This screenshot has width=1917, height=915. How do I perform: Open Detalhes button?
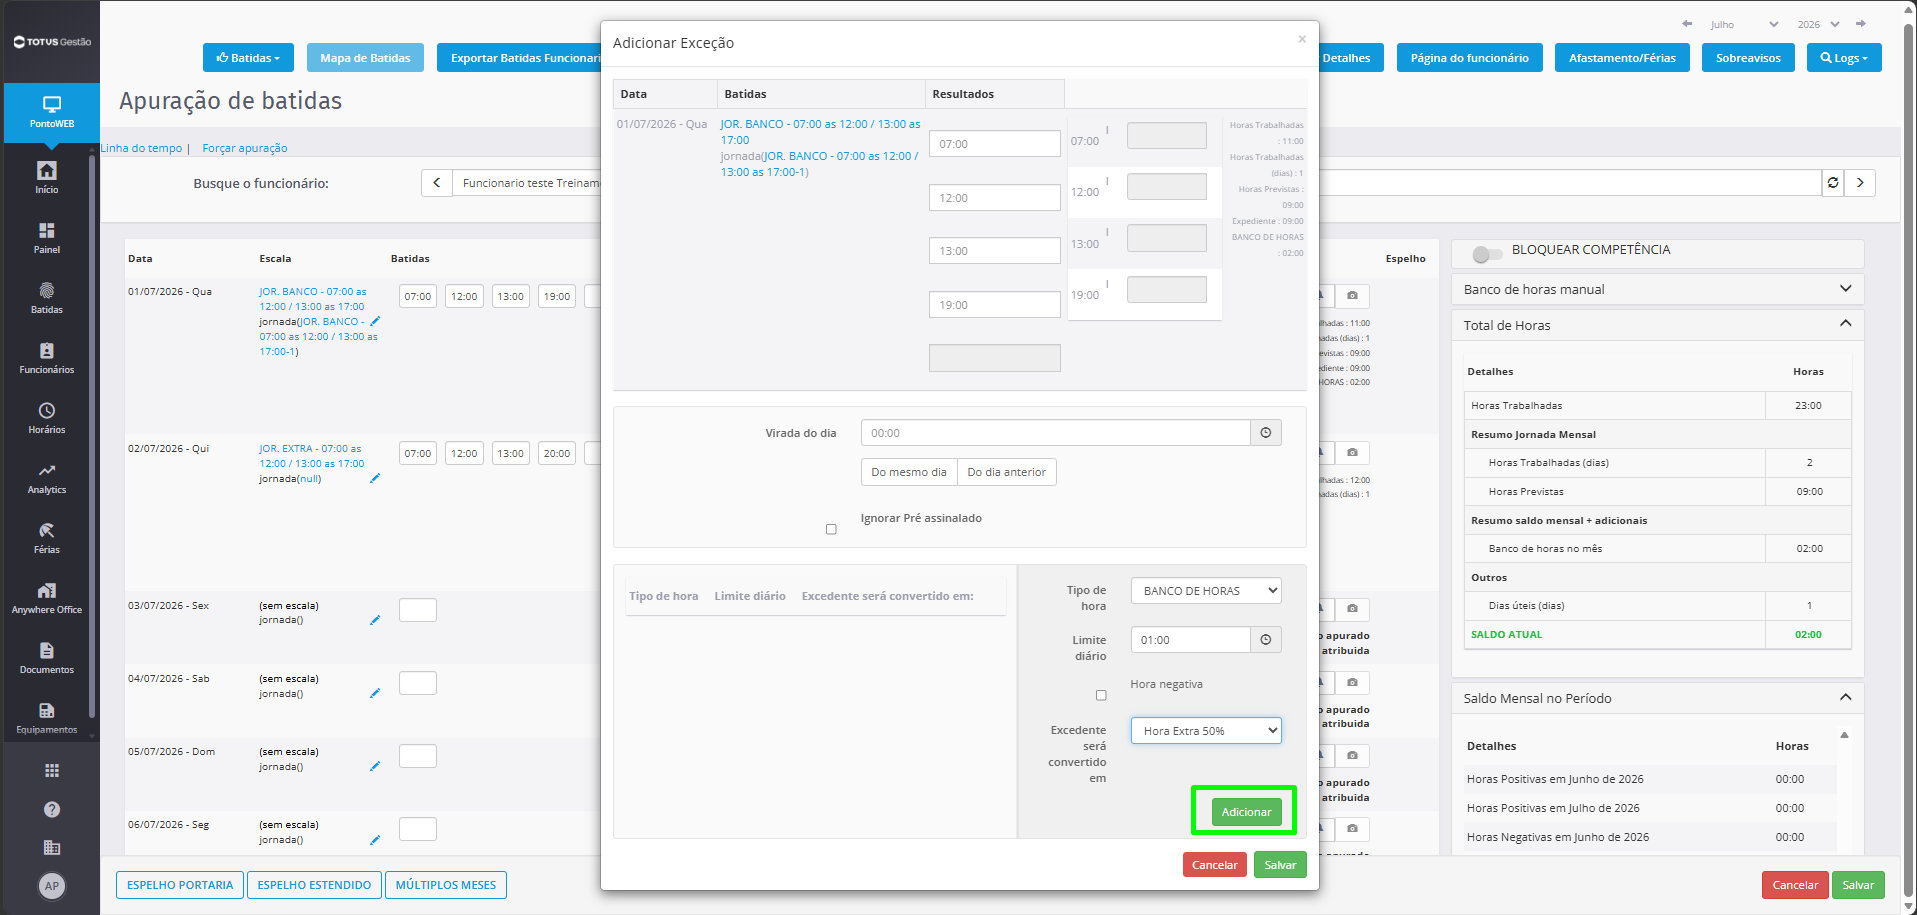pos(1350,58)
